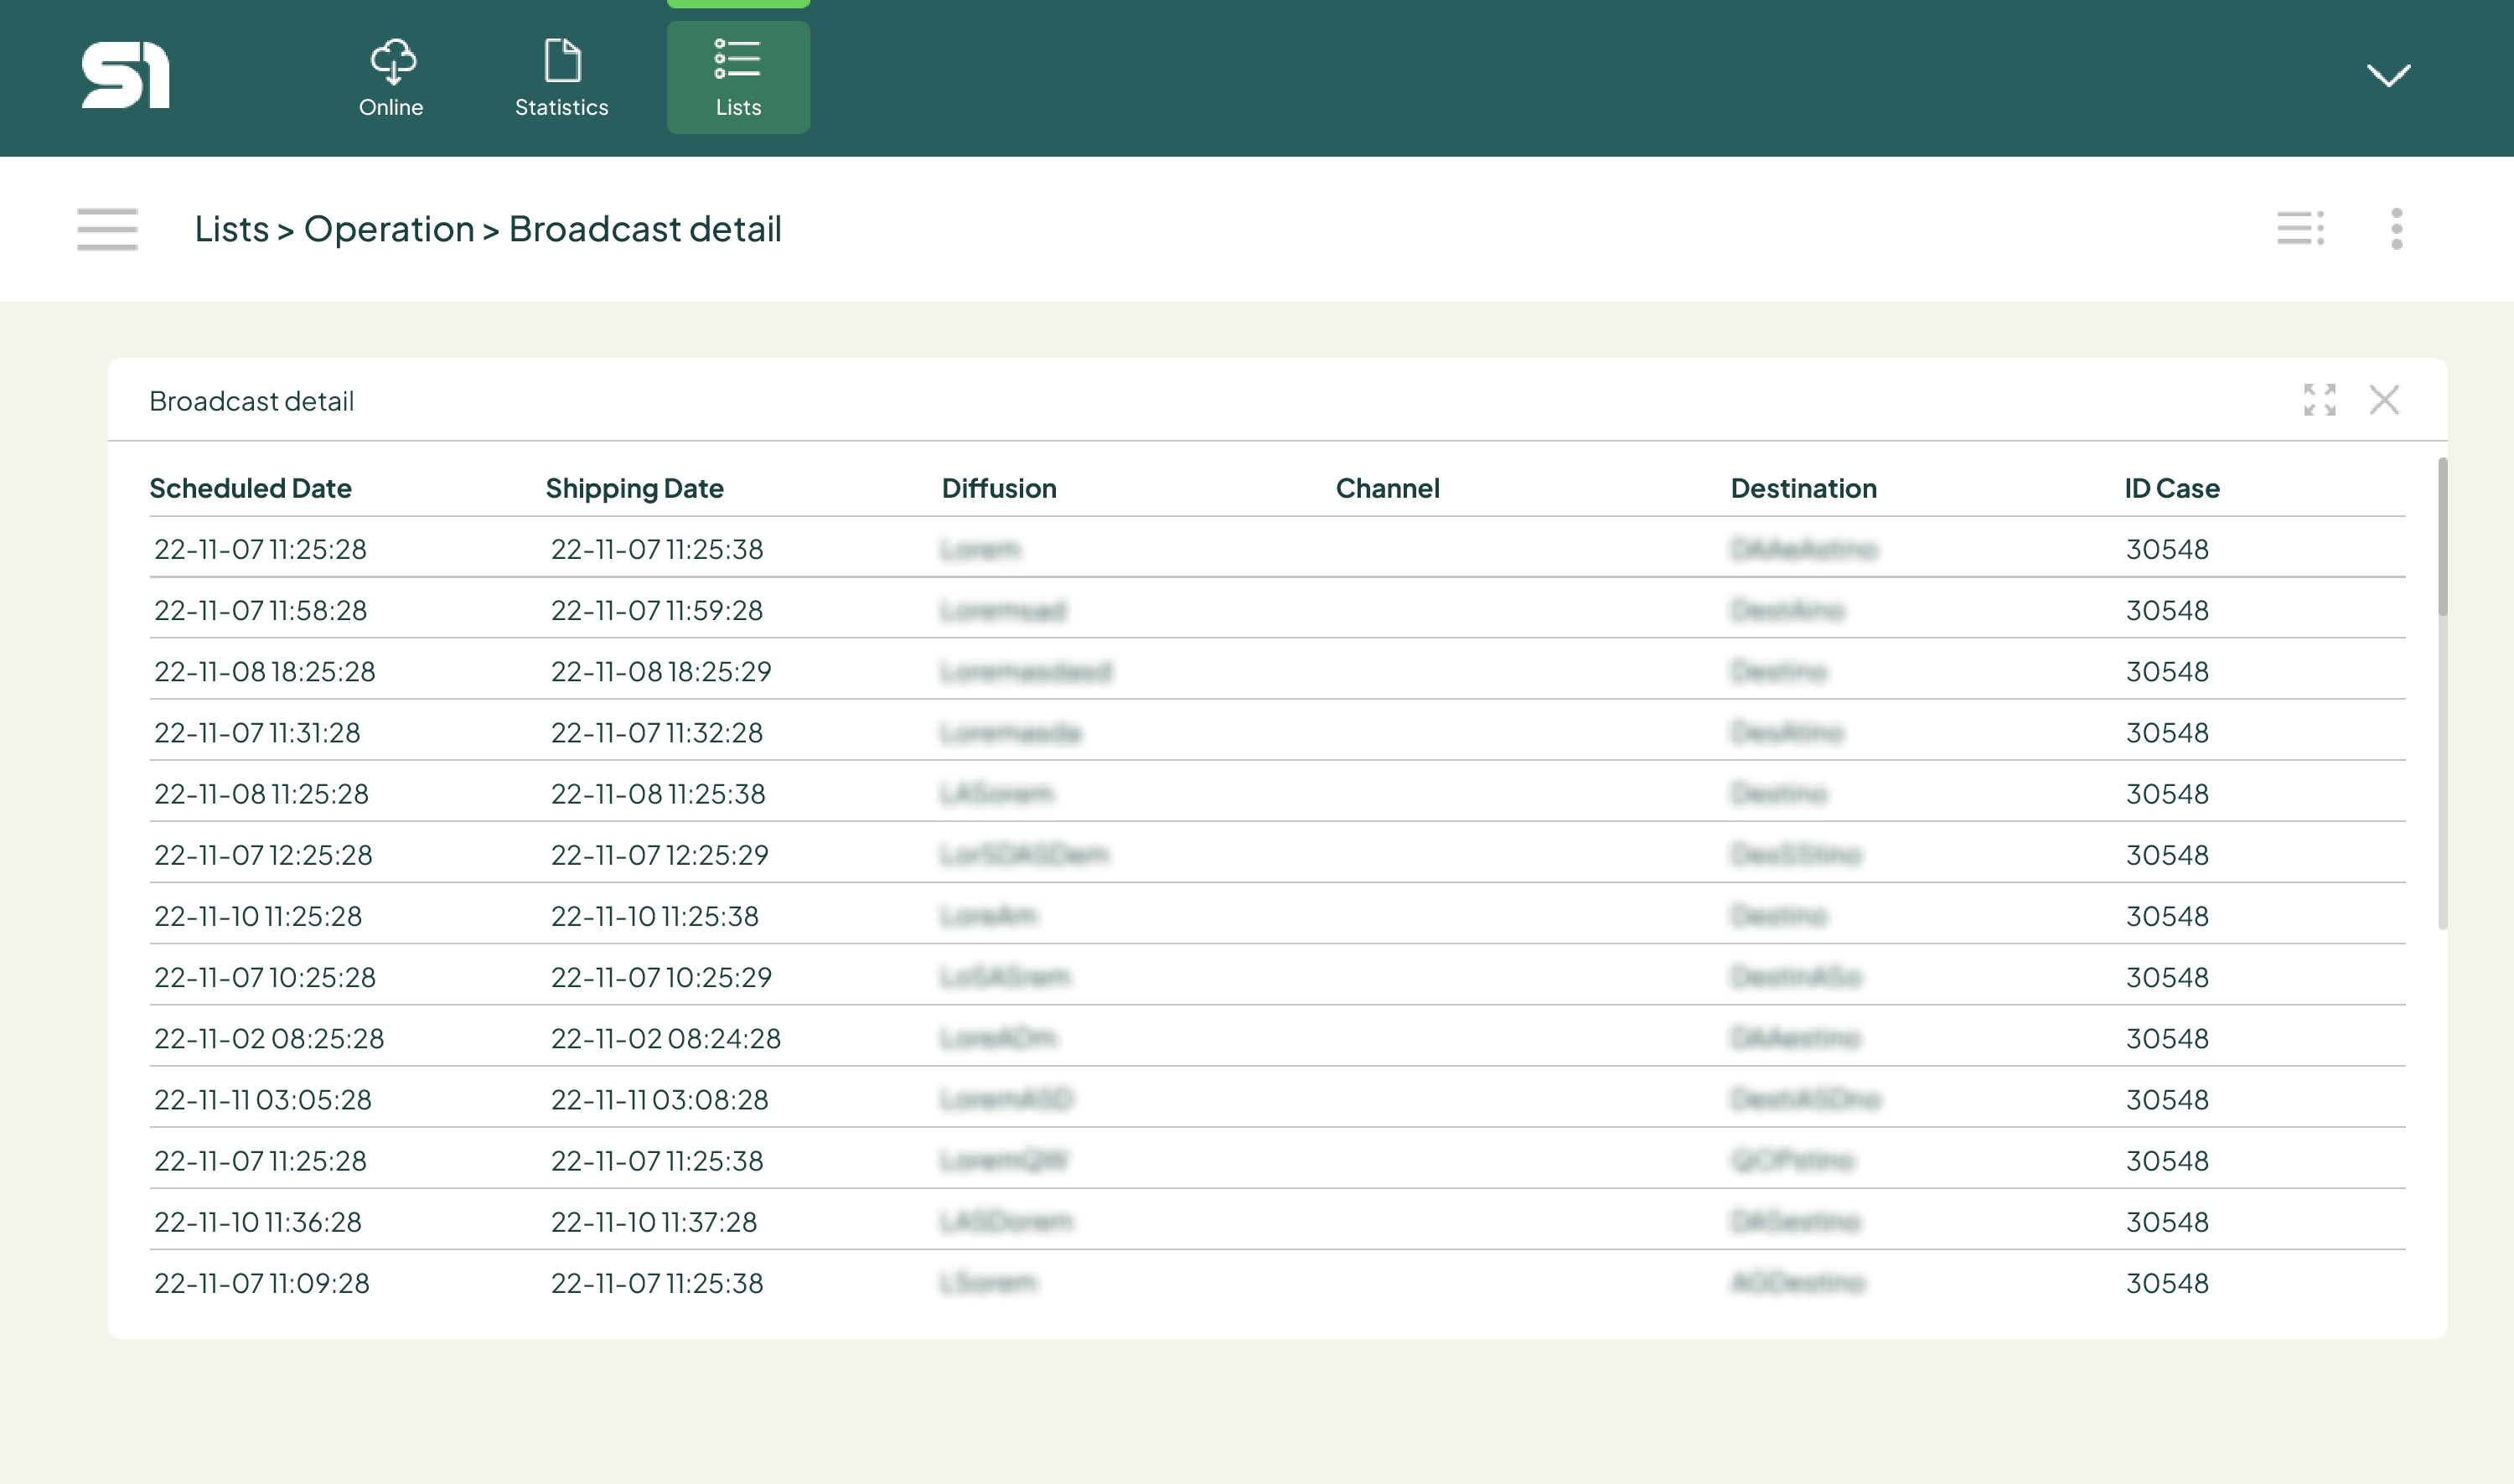
Task: Click the Lists breadcrumb link
Action: coord(231,229)
